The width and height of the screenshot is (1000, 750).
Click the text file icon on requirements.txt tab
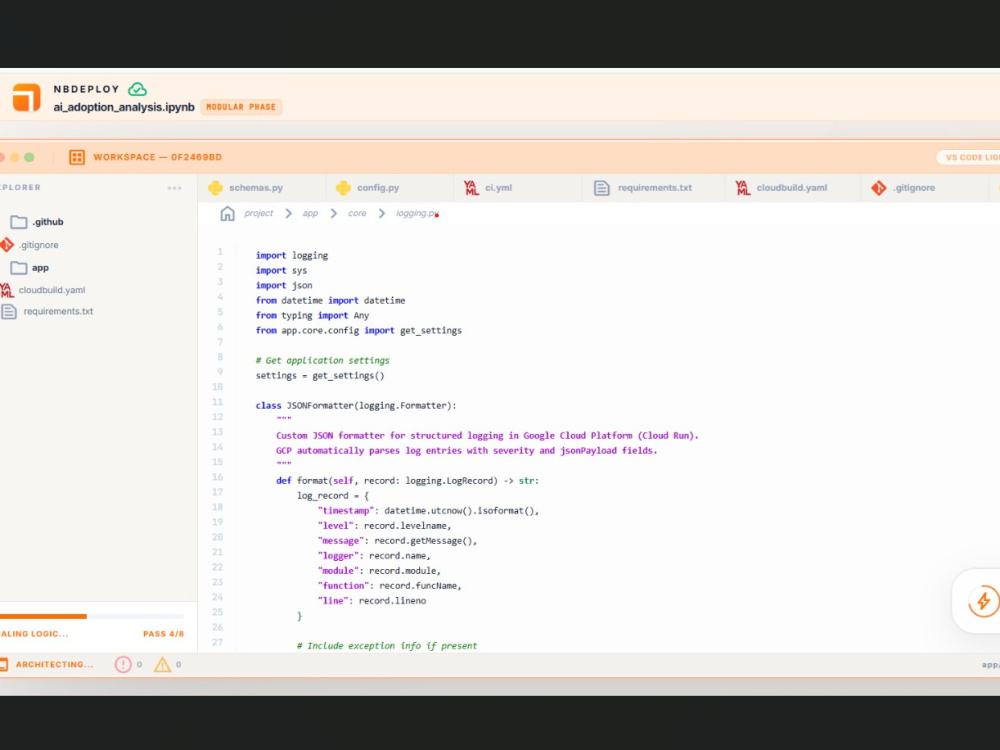point(601,188)
